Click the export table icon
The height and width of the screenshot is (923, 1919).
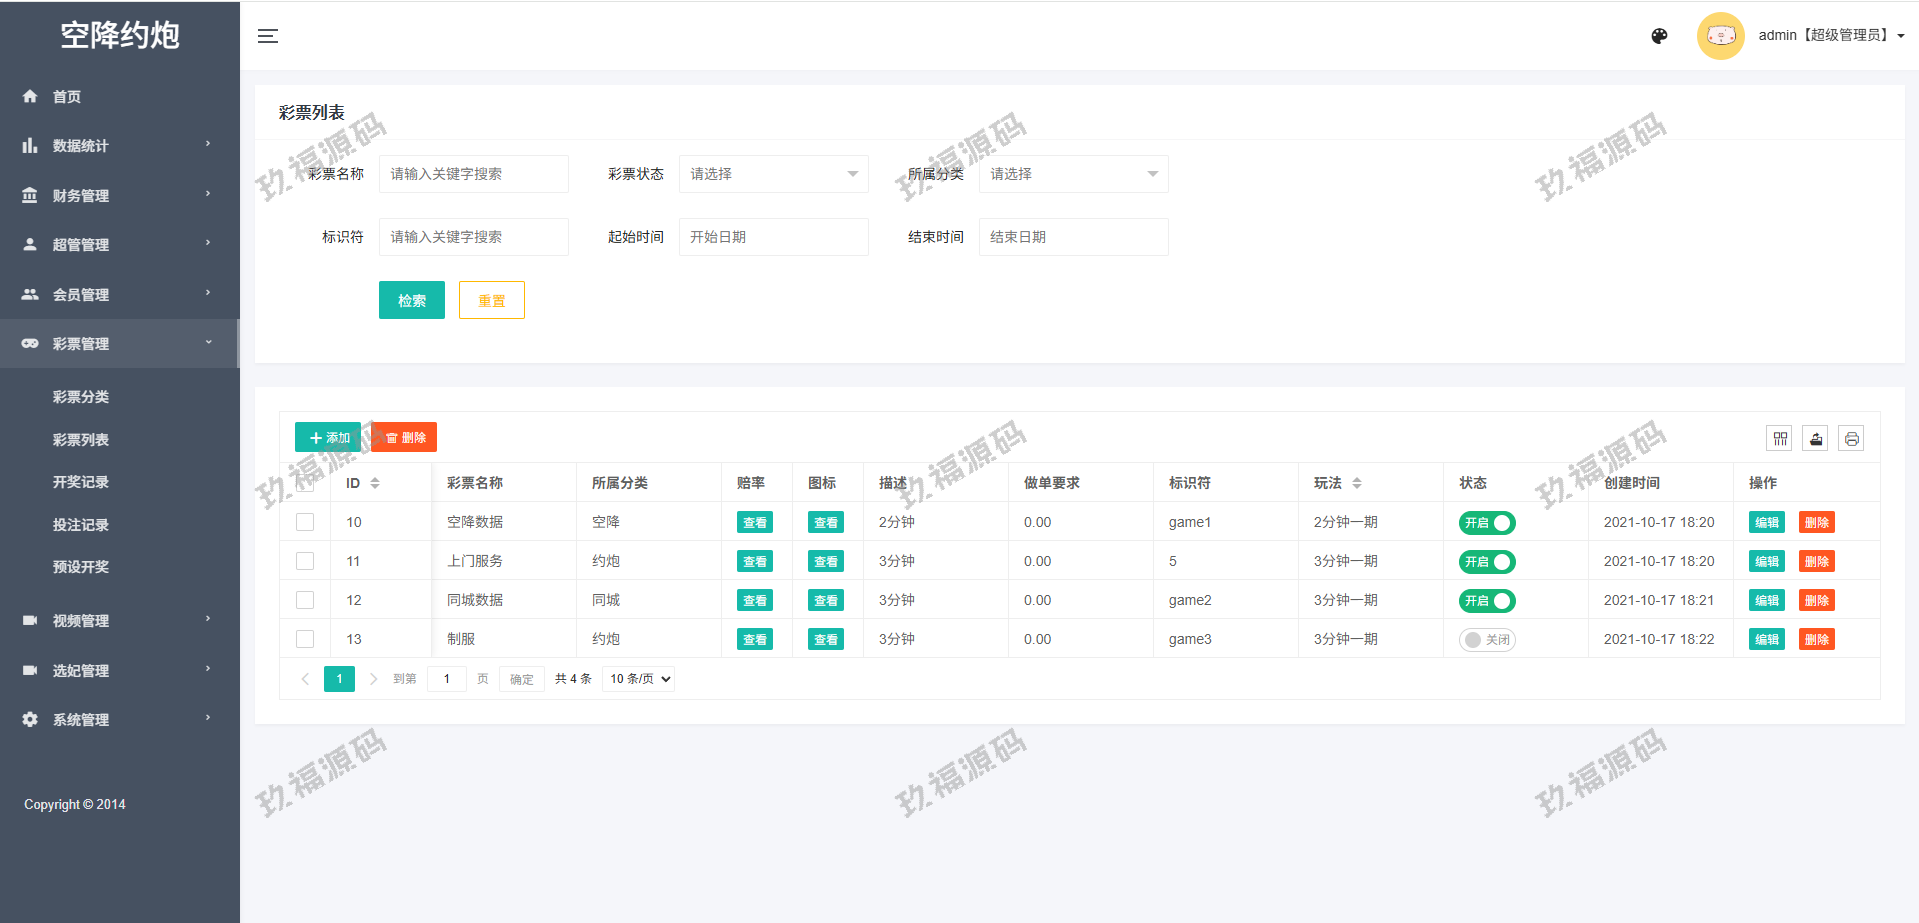[1816, 439]
